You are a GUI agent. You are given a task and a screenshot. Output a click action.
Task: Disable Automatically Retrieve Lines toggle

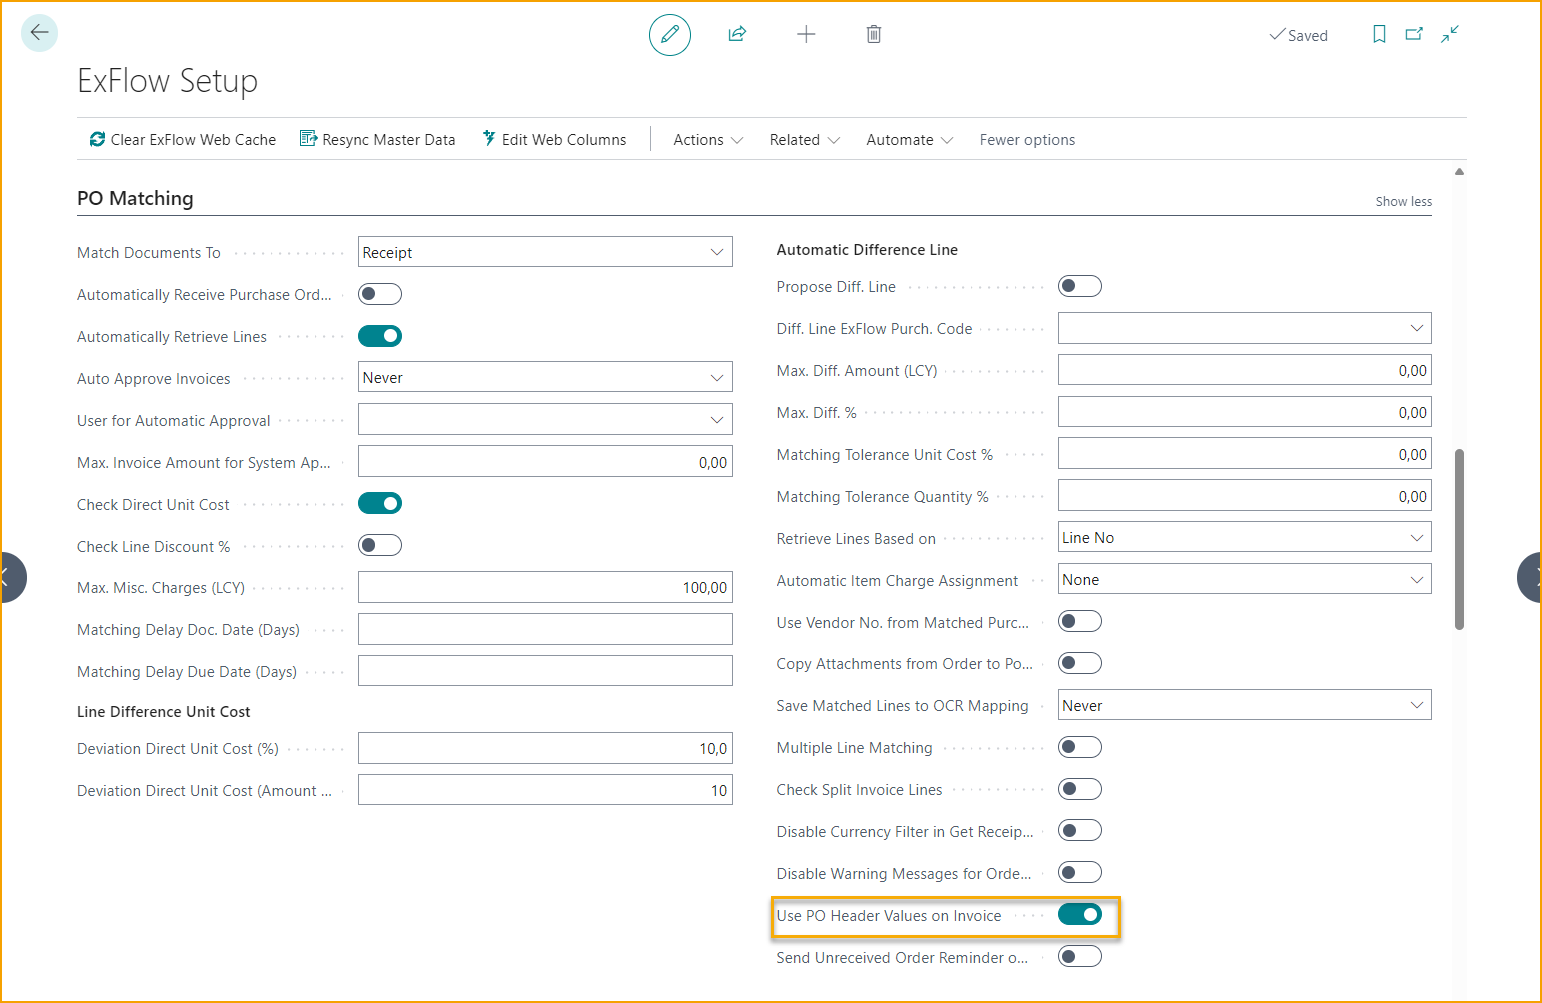point(380,336)
